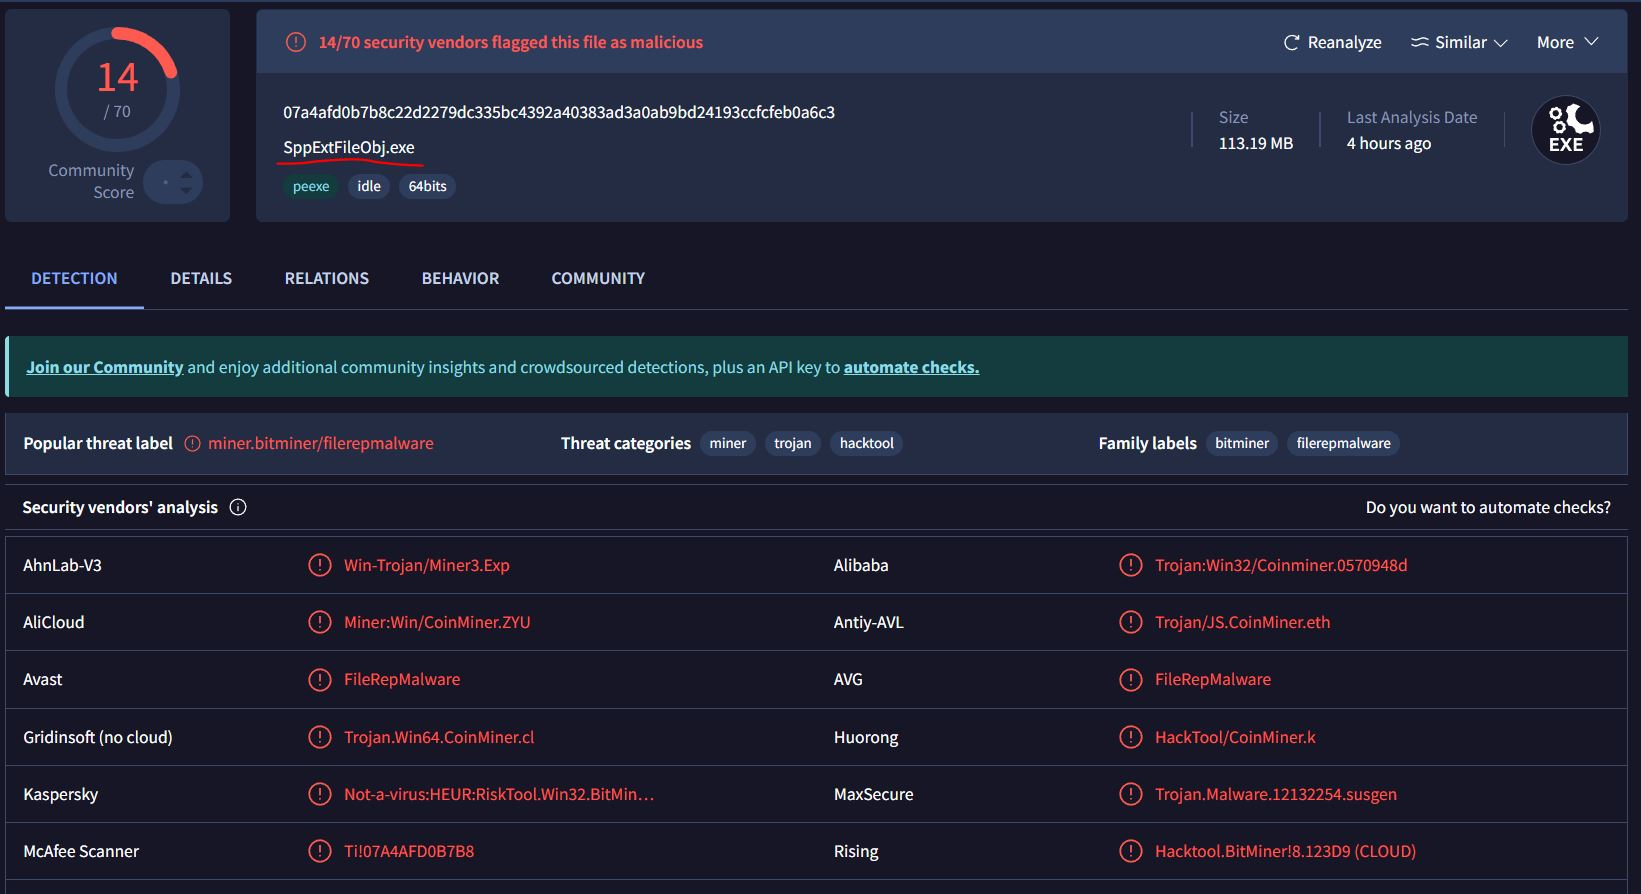
Task: Click the file hash 07a4afd0b7b8c22d...
Action: tap(559, 112)
